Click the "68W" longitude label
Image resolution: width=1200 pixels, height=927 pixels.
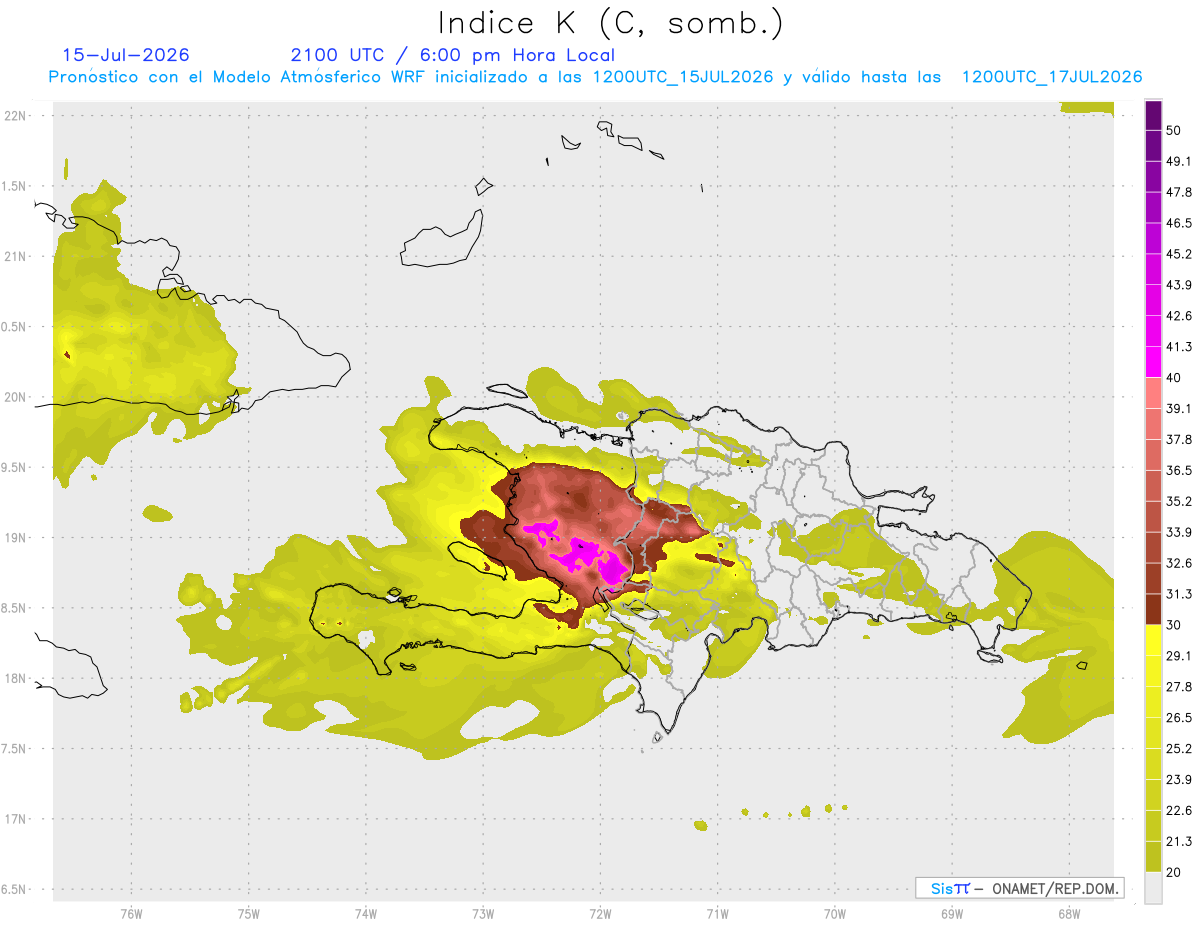click(1068, 913)
